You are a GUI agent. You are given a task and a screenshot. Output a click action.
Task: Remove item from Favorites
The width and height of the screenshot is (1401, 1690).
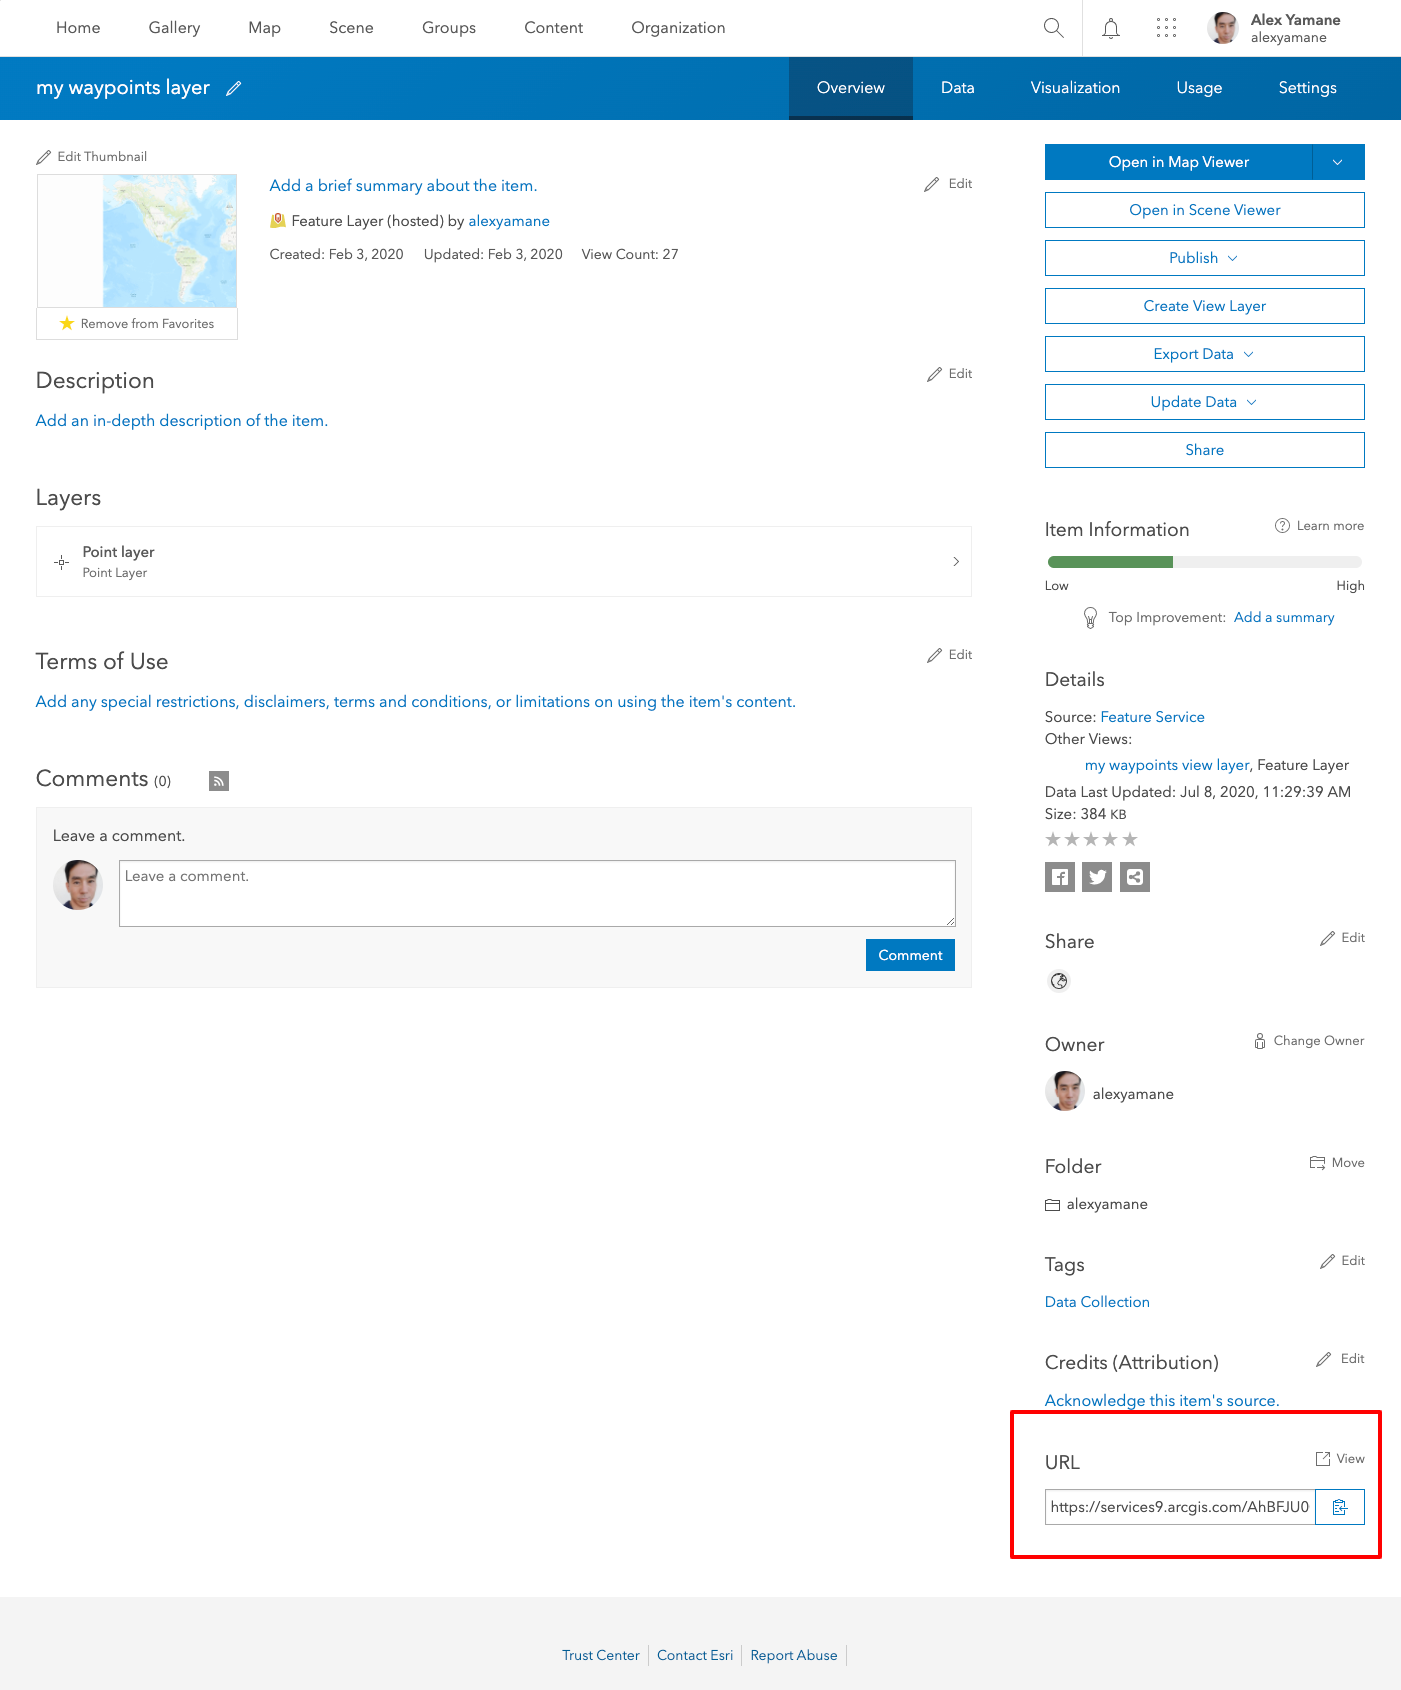137,324
